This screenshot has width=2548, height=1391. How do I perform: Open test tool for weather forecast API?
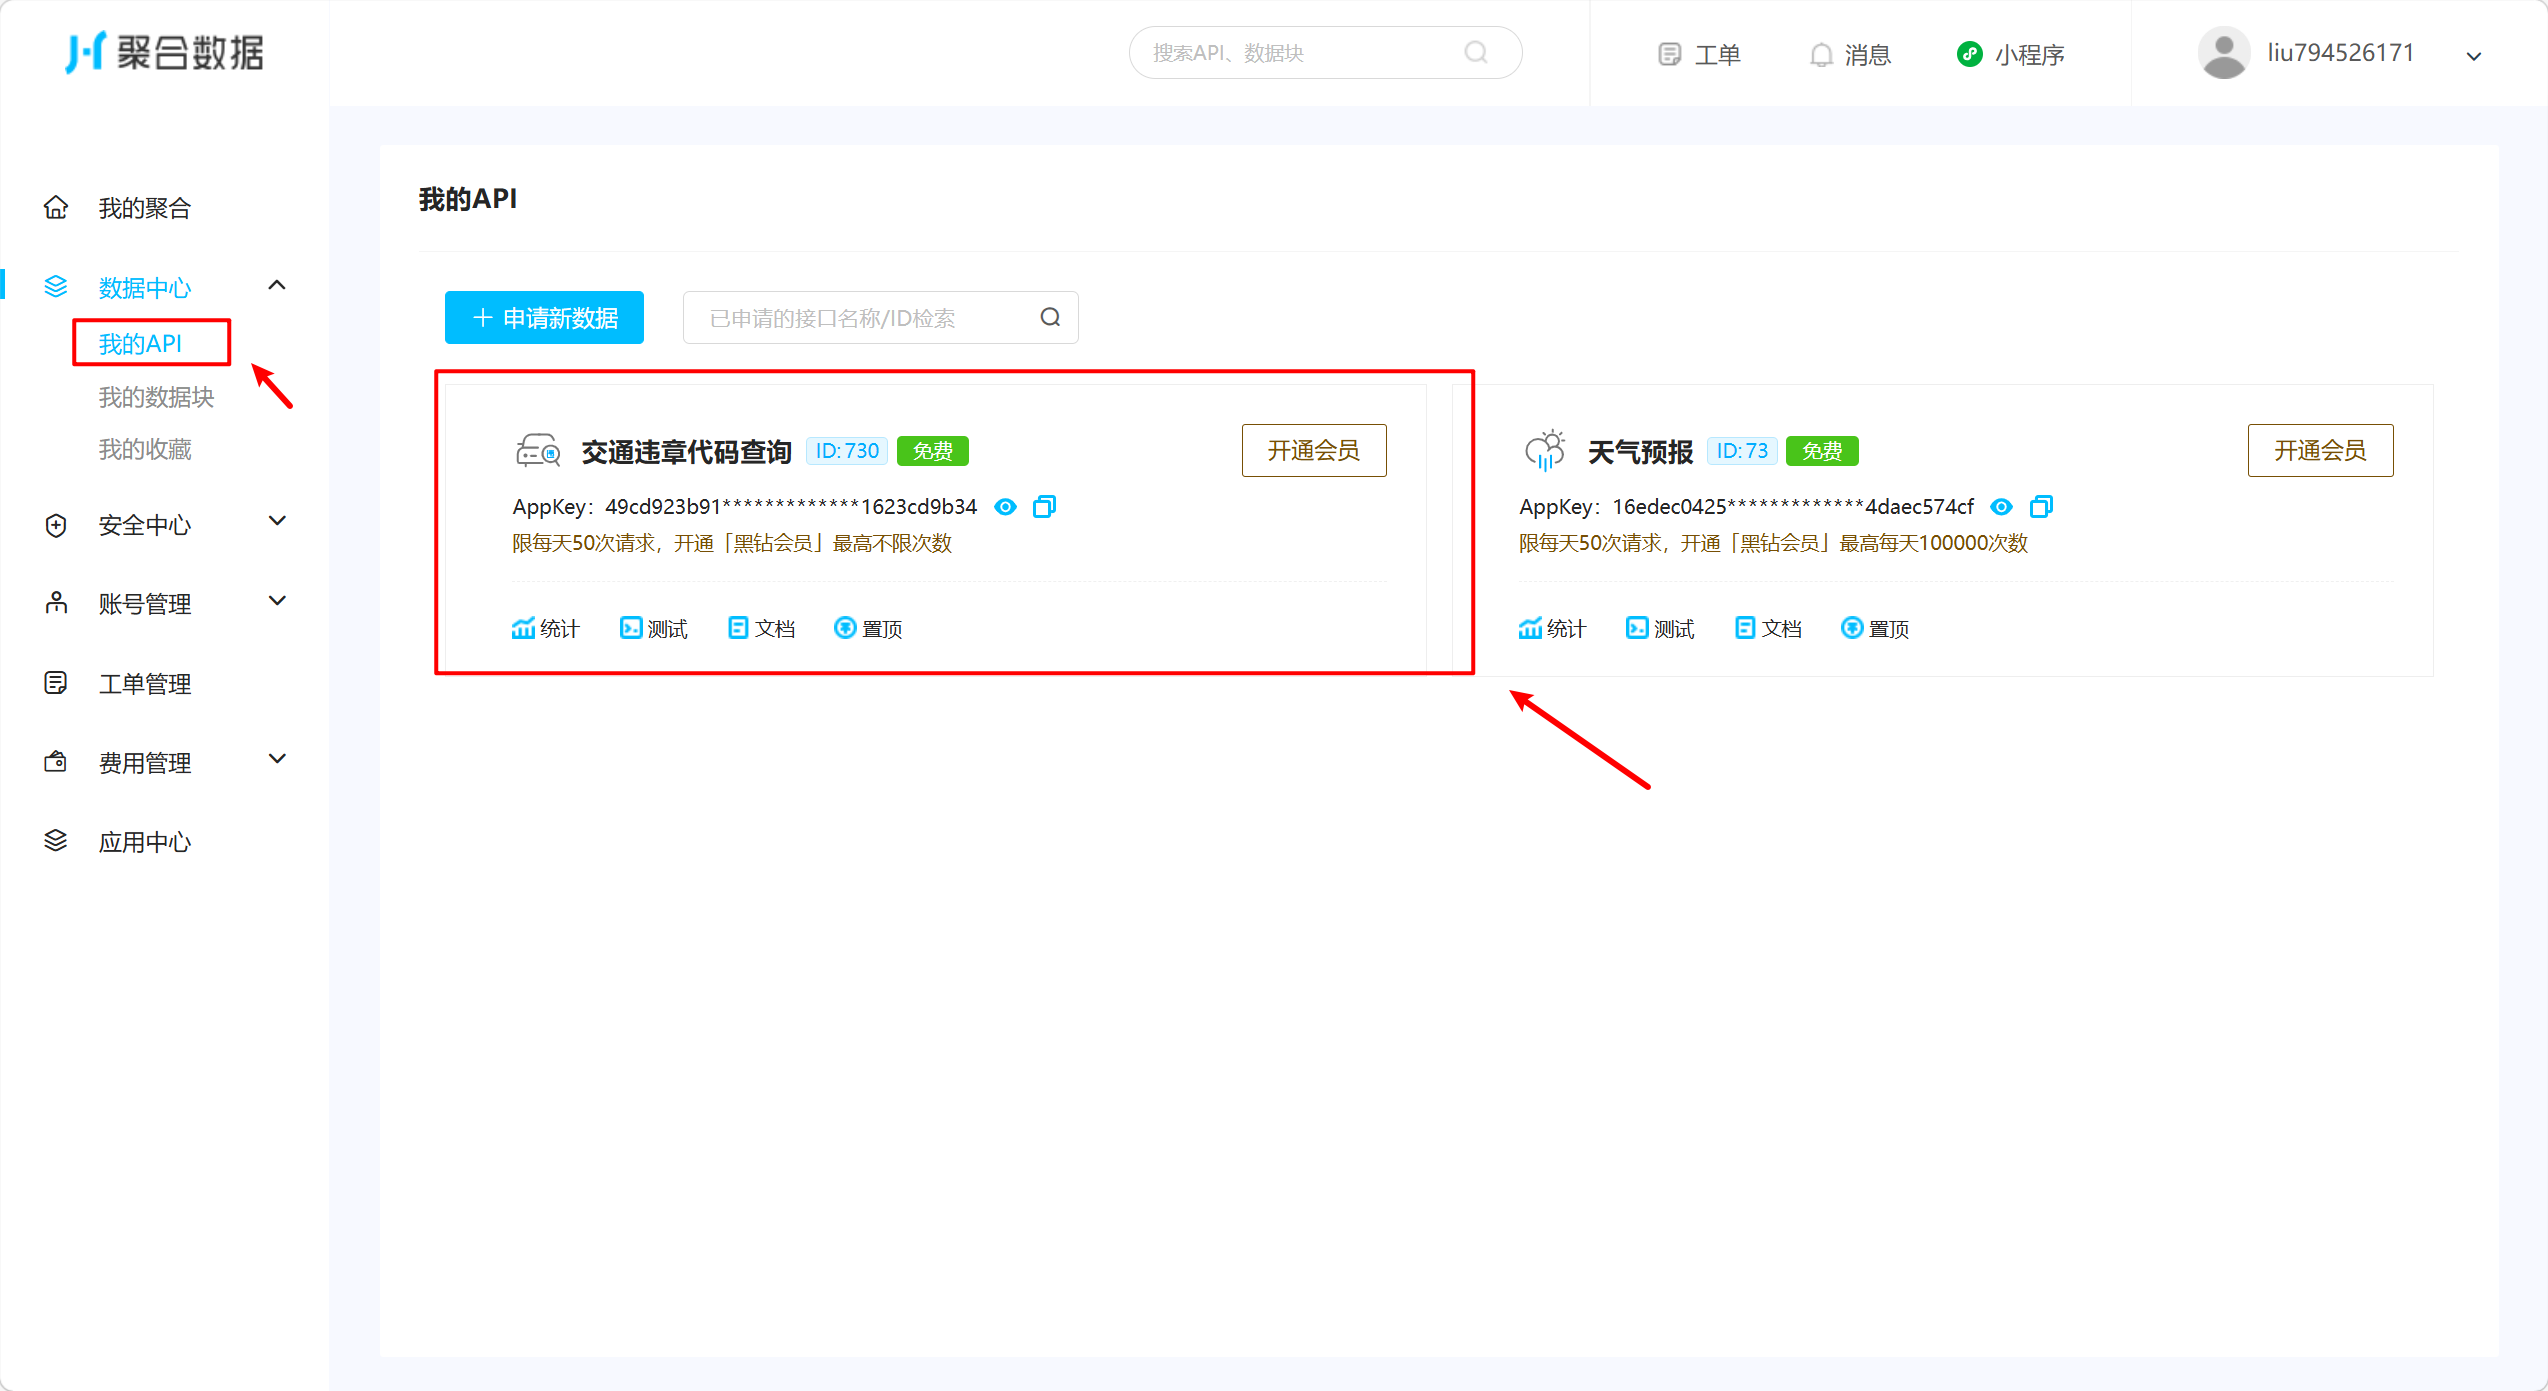click(x=1660, y=628)
